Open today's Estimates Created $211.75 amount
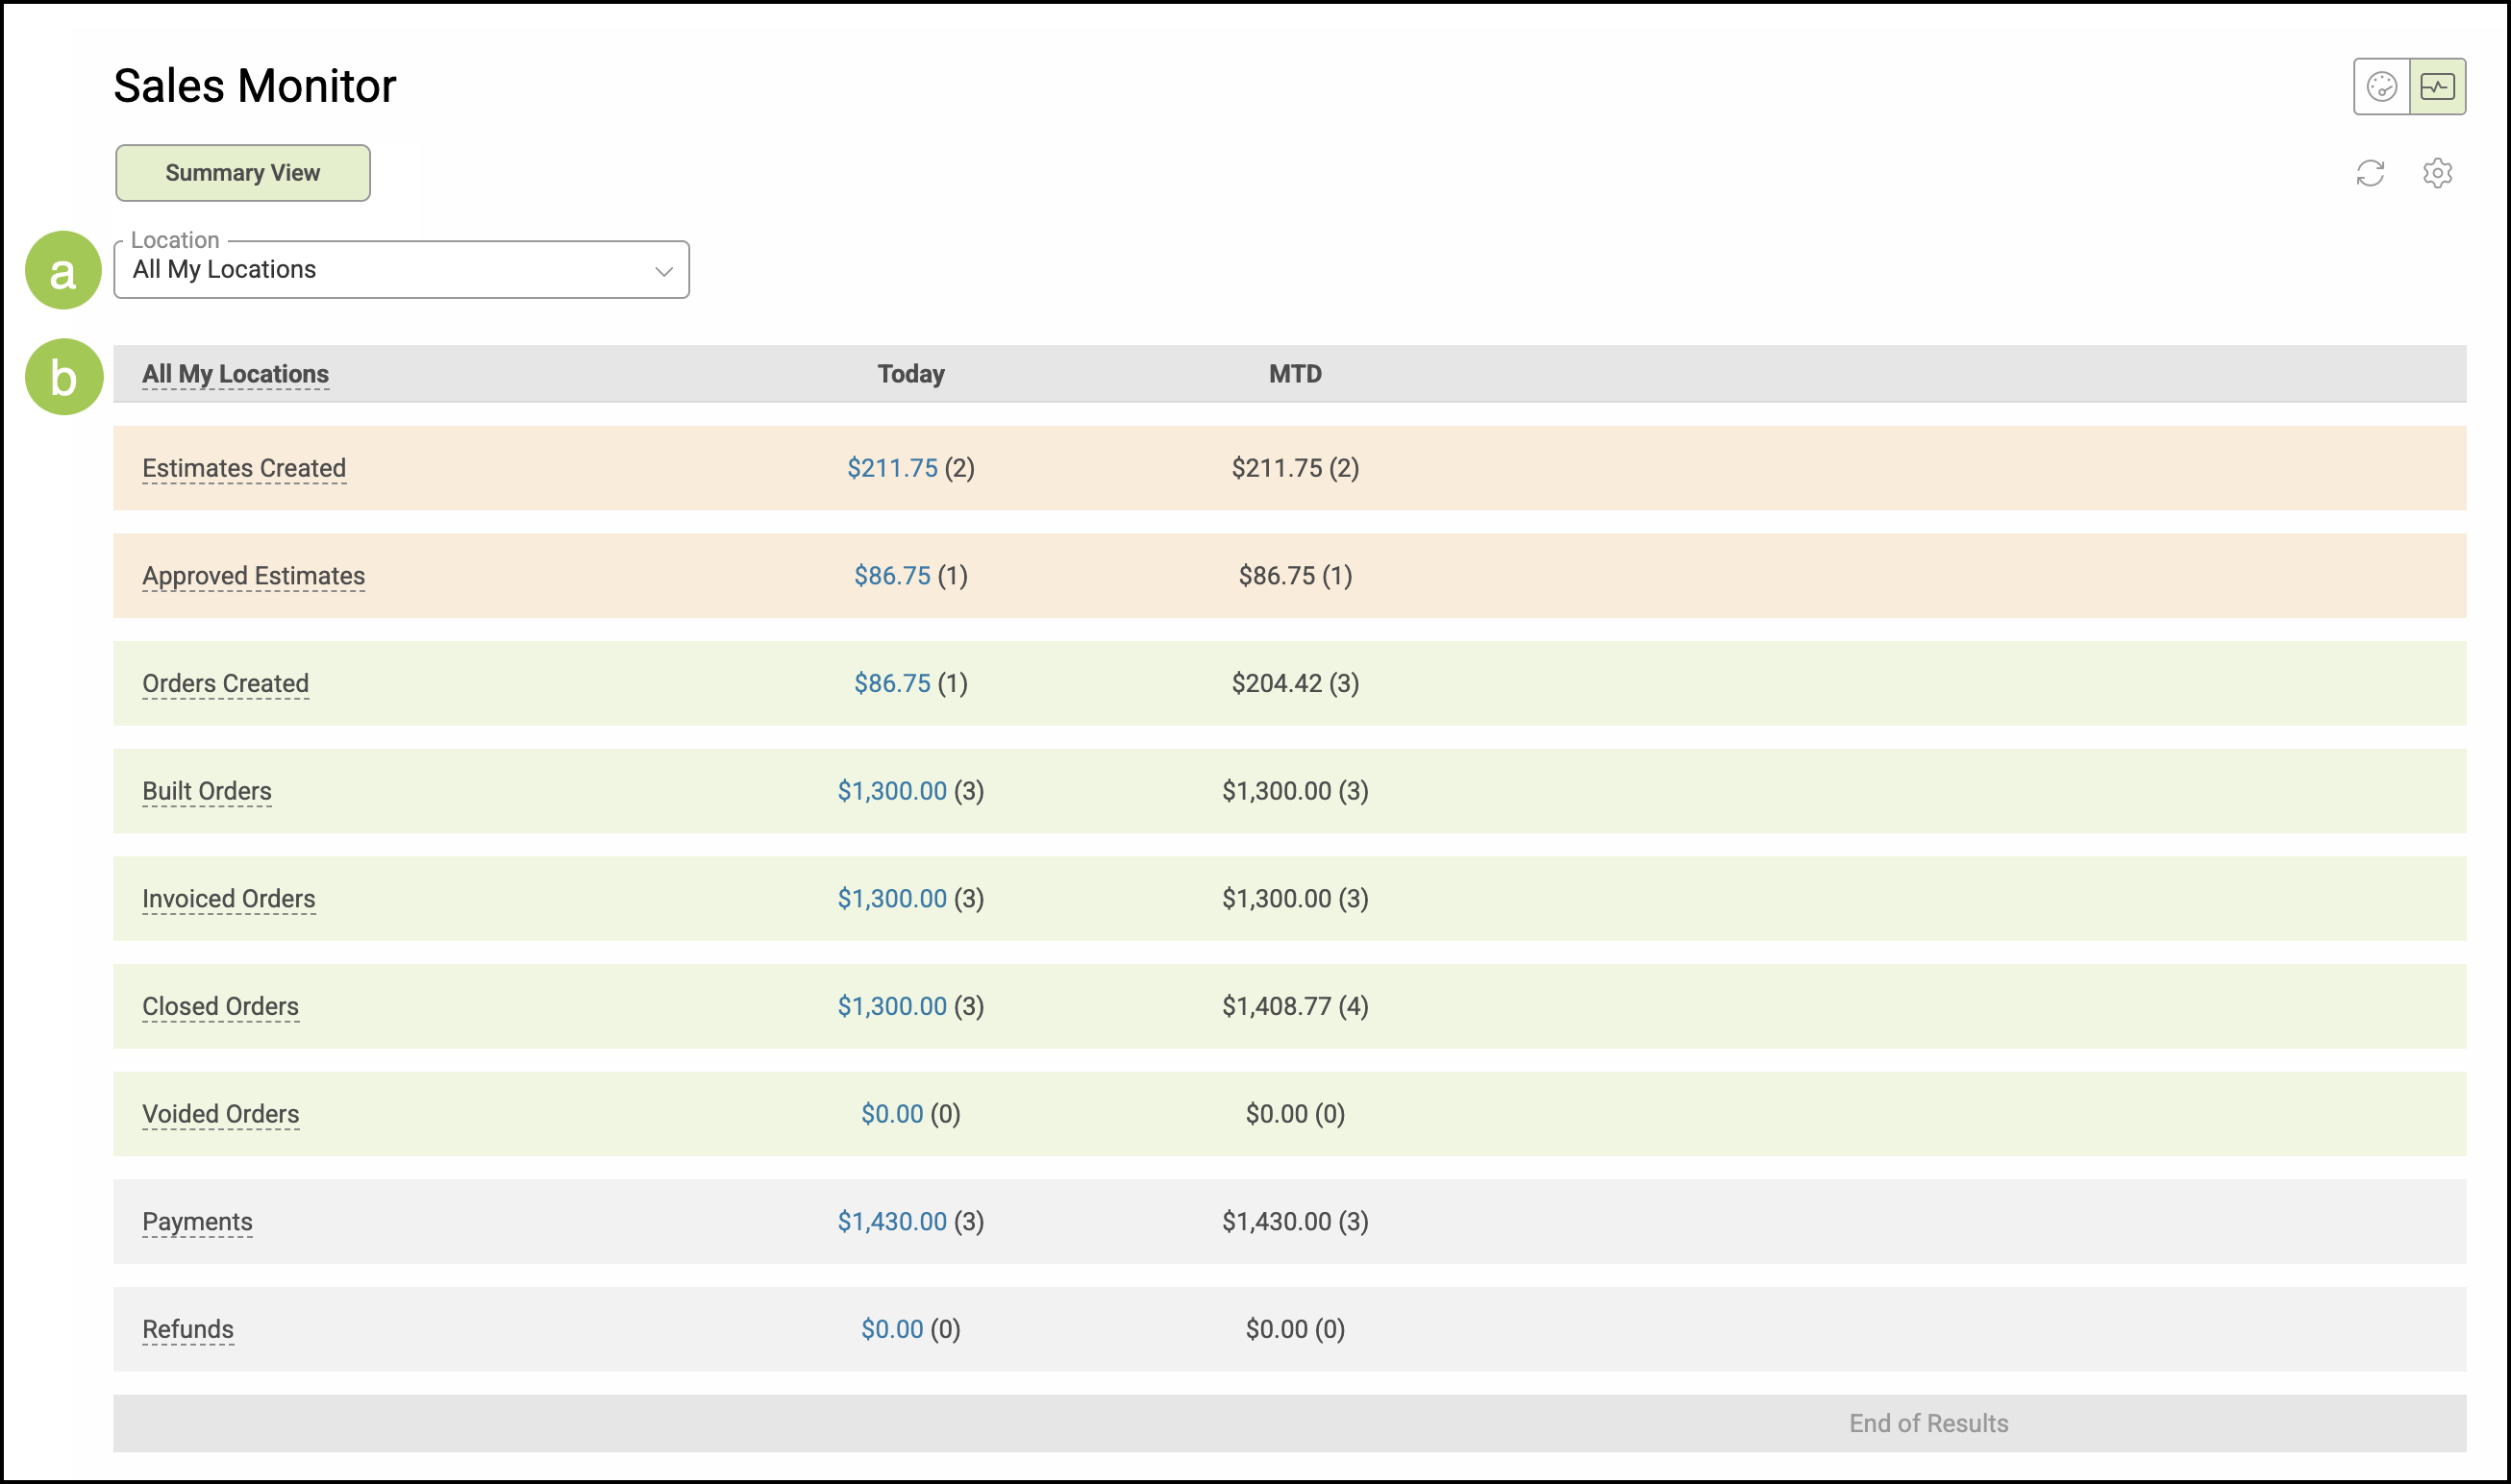Viewport: 2511px width, 1484px height. pyautogui.click(x=892, y=468)
